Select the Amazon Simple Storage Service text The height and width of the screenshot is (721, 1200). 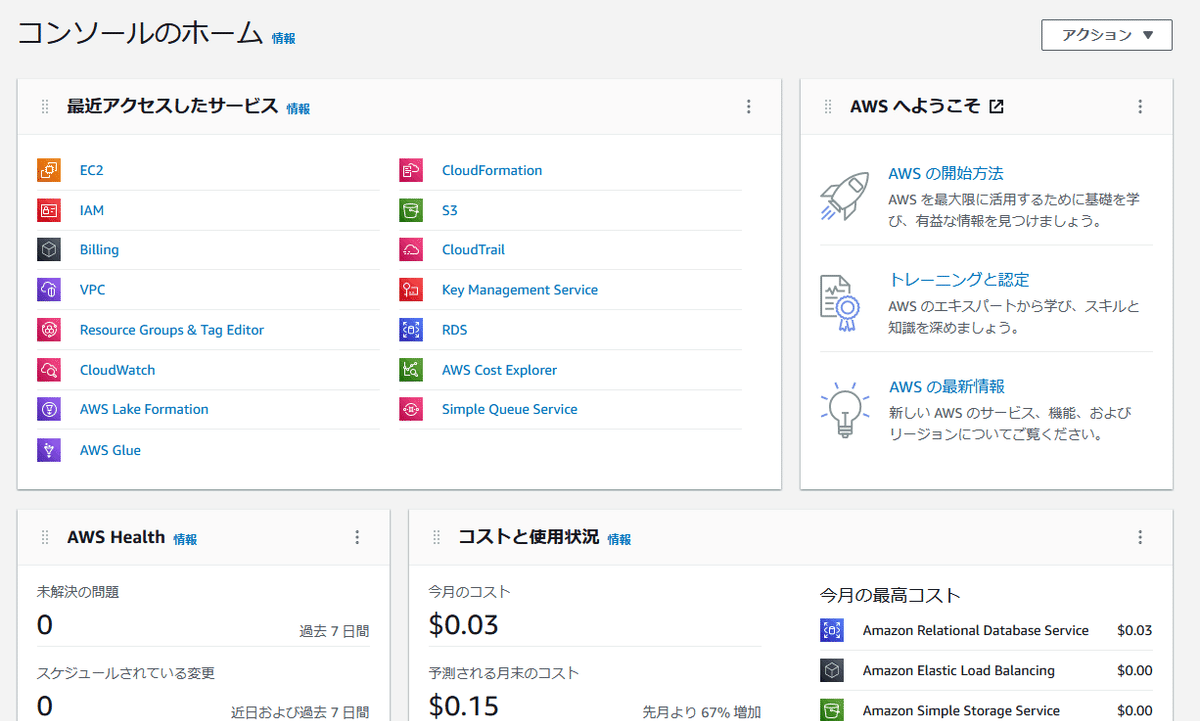point(961,711)
